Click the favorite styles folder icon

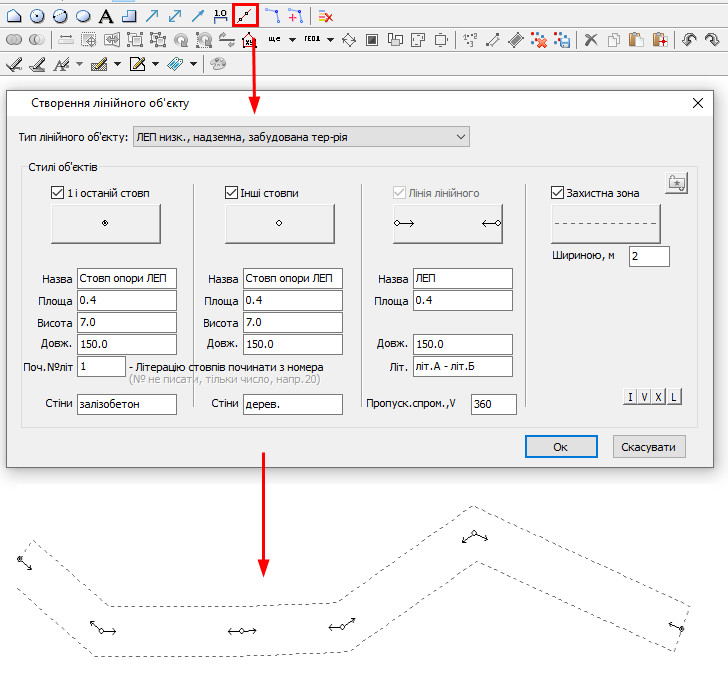coord(676,183)
